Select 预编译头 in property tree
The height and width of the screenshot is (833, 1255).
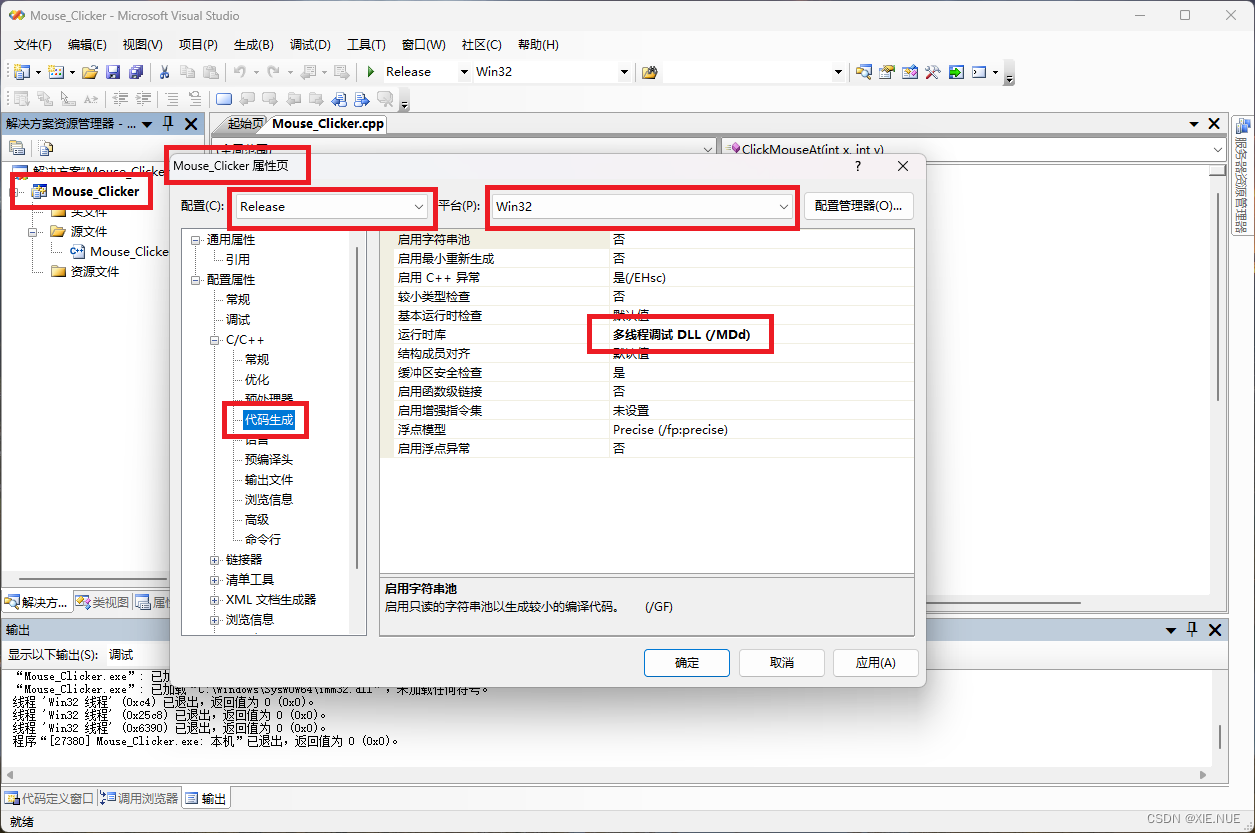pyautogui.click(x=269, y=460)
